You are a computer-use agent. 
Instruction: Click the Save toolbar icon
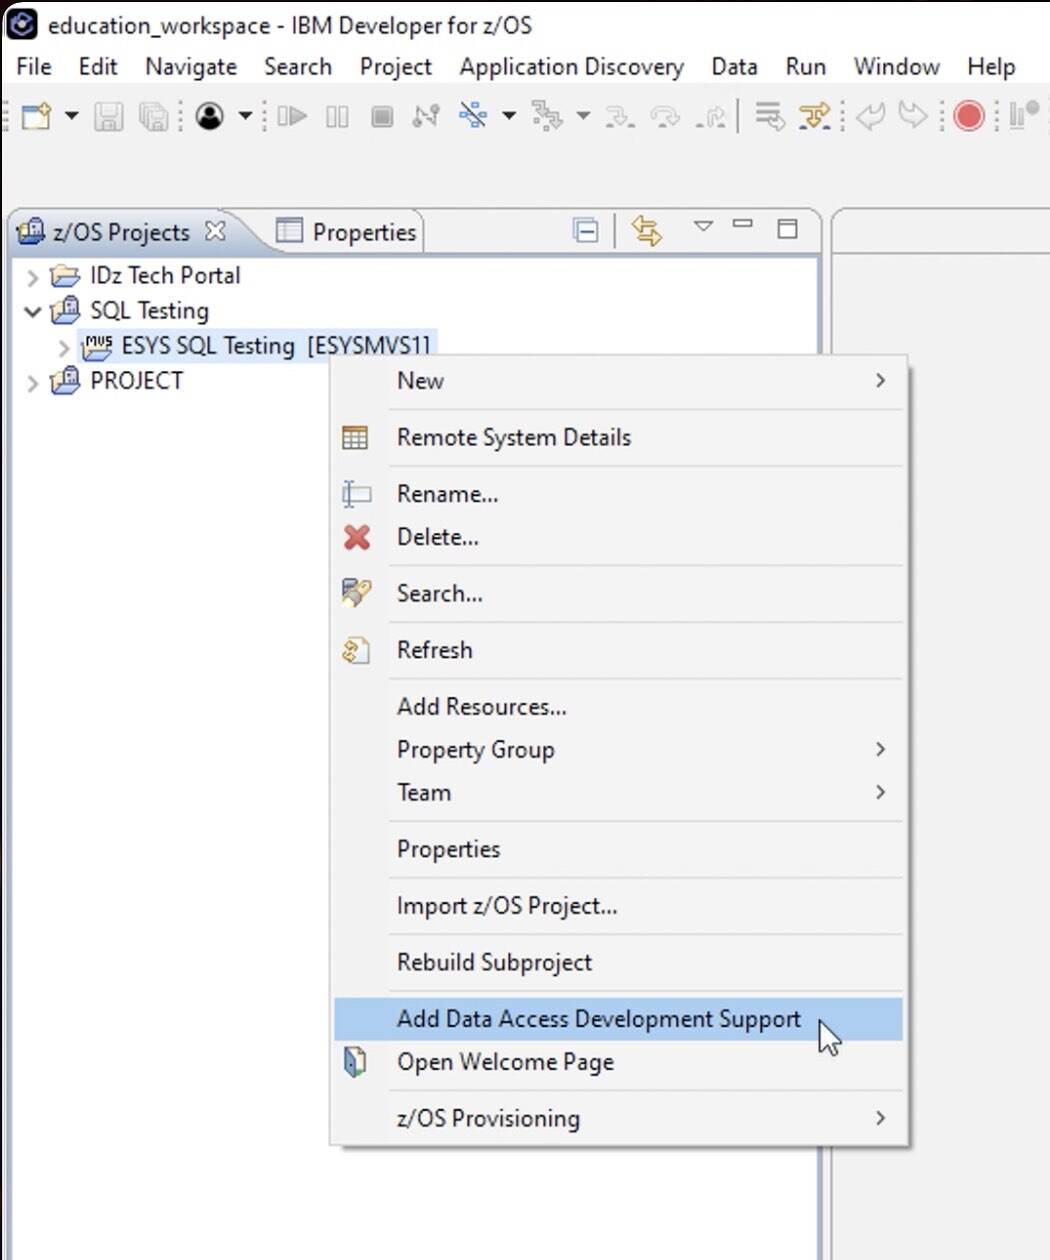click(108, 116)
